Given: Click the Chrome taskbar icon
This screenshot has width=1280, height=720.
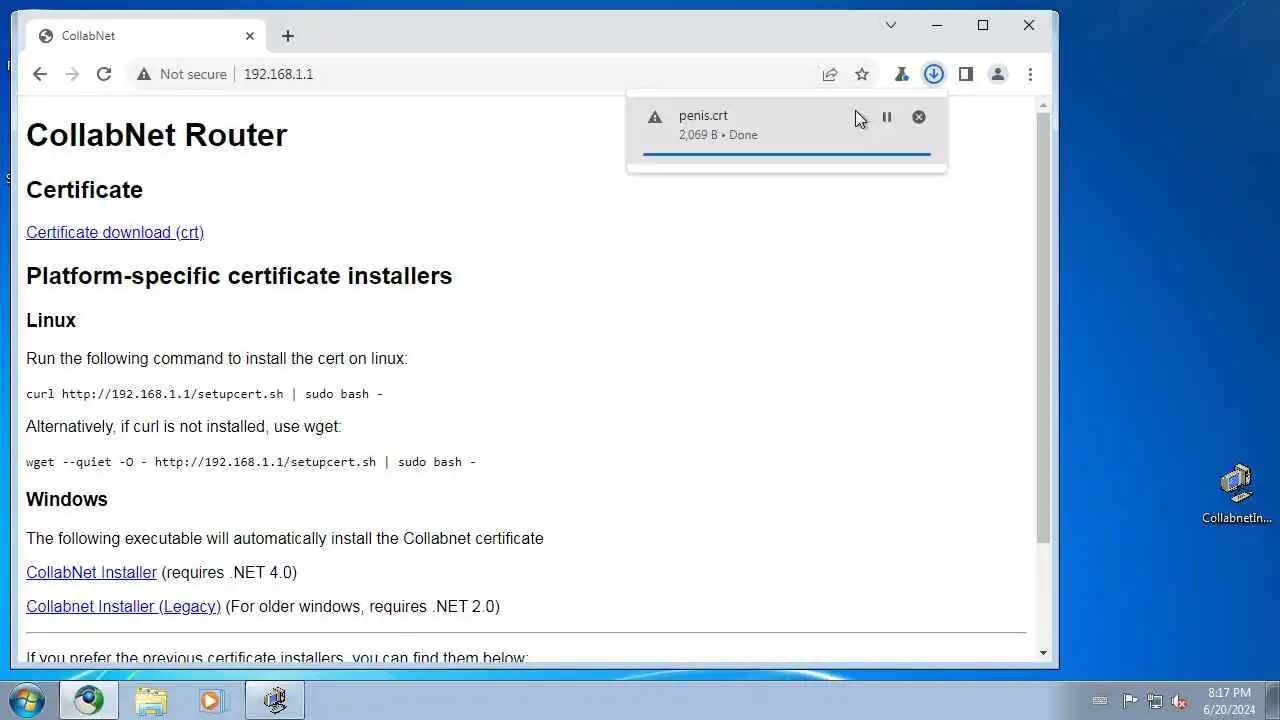Looking at the screenshot, I should click(x=88, y=700).
